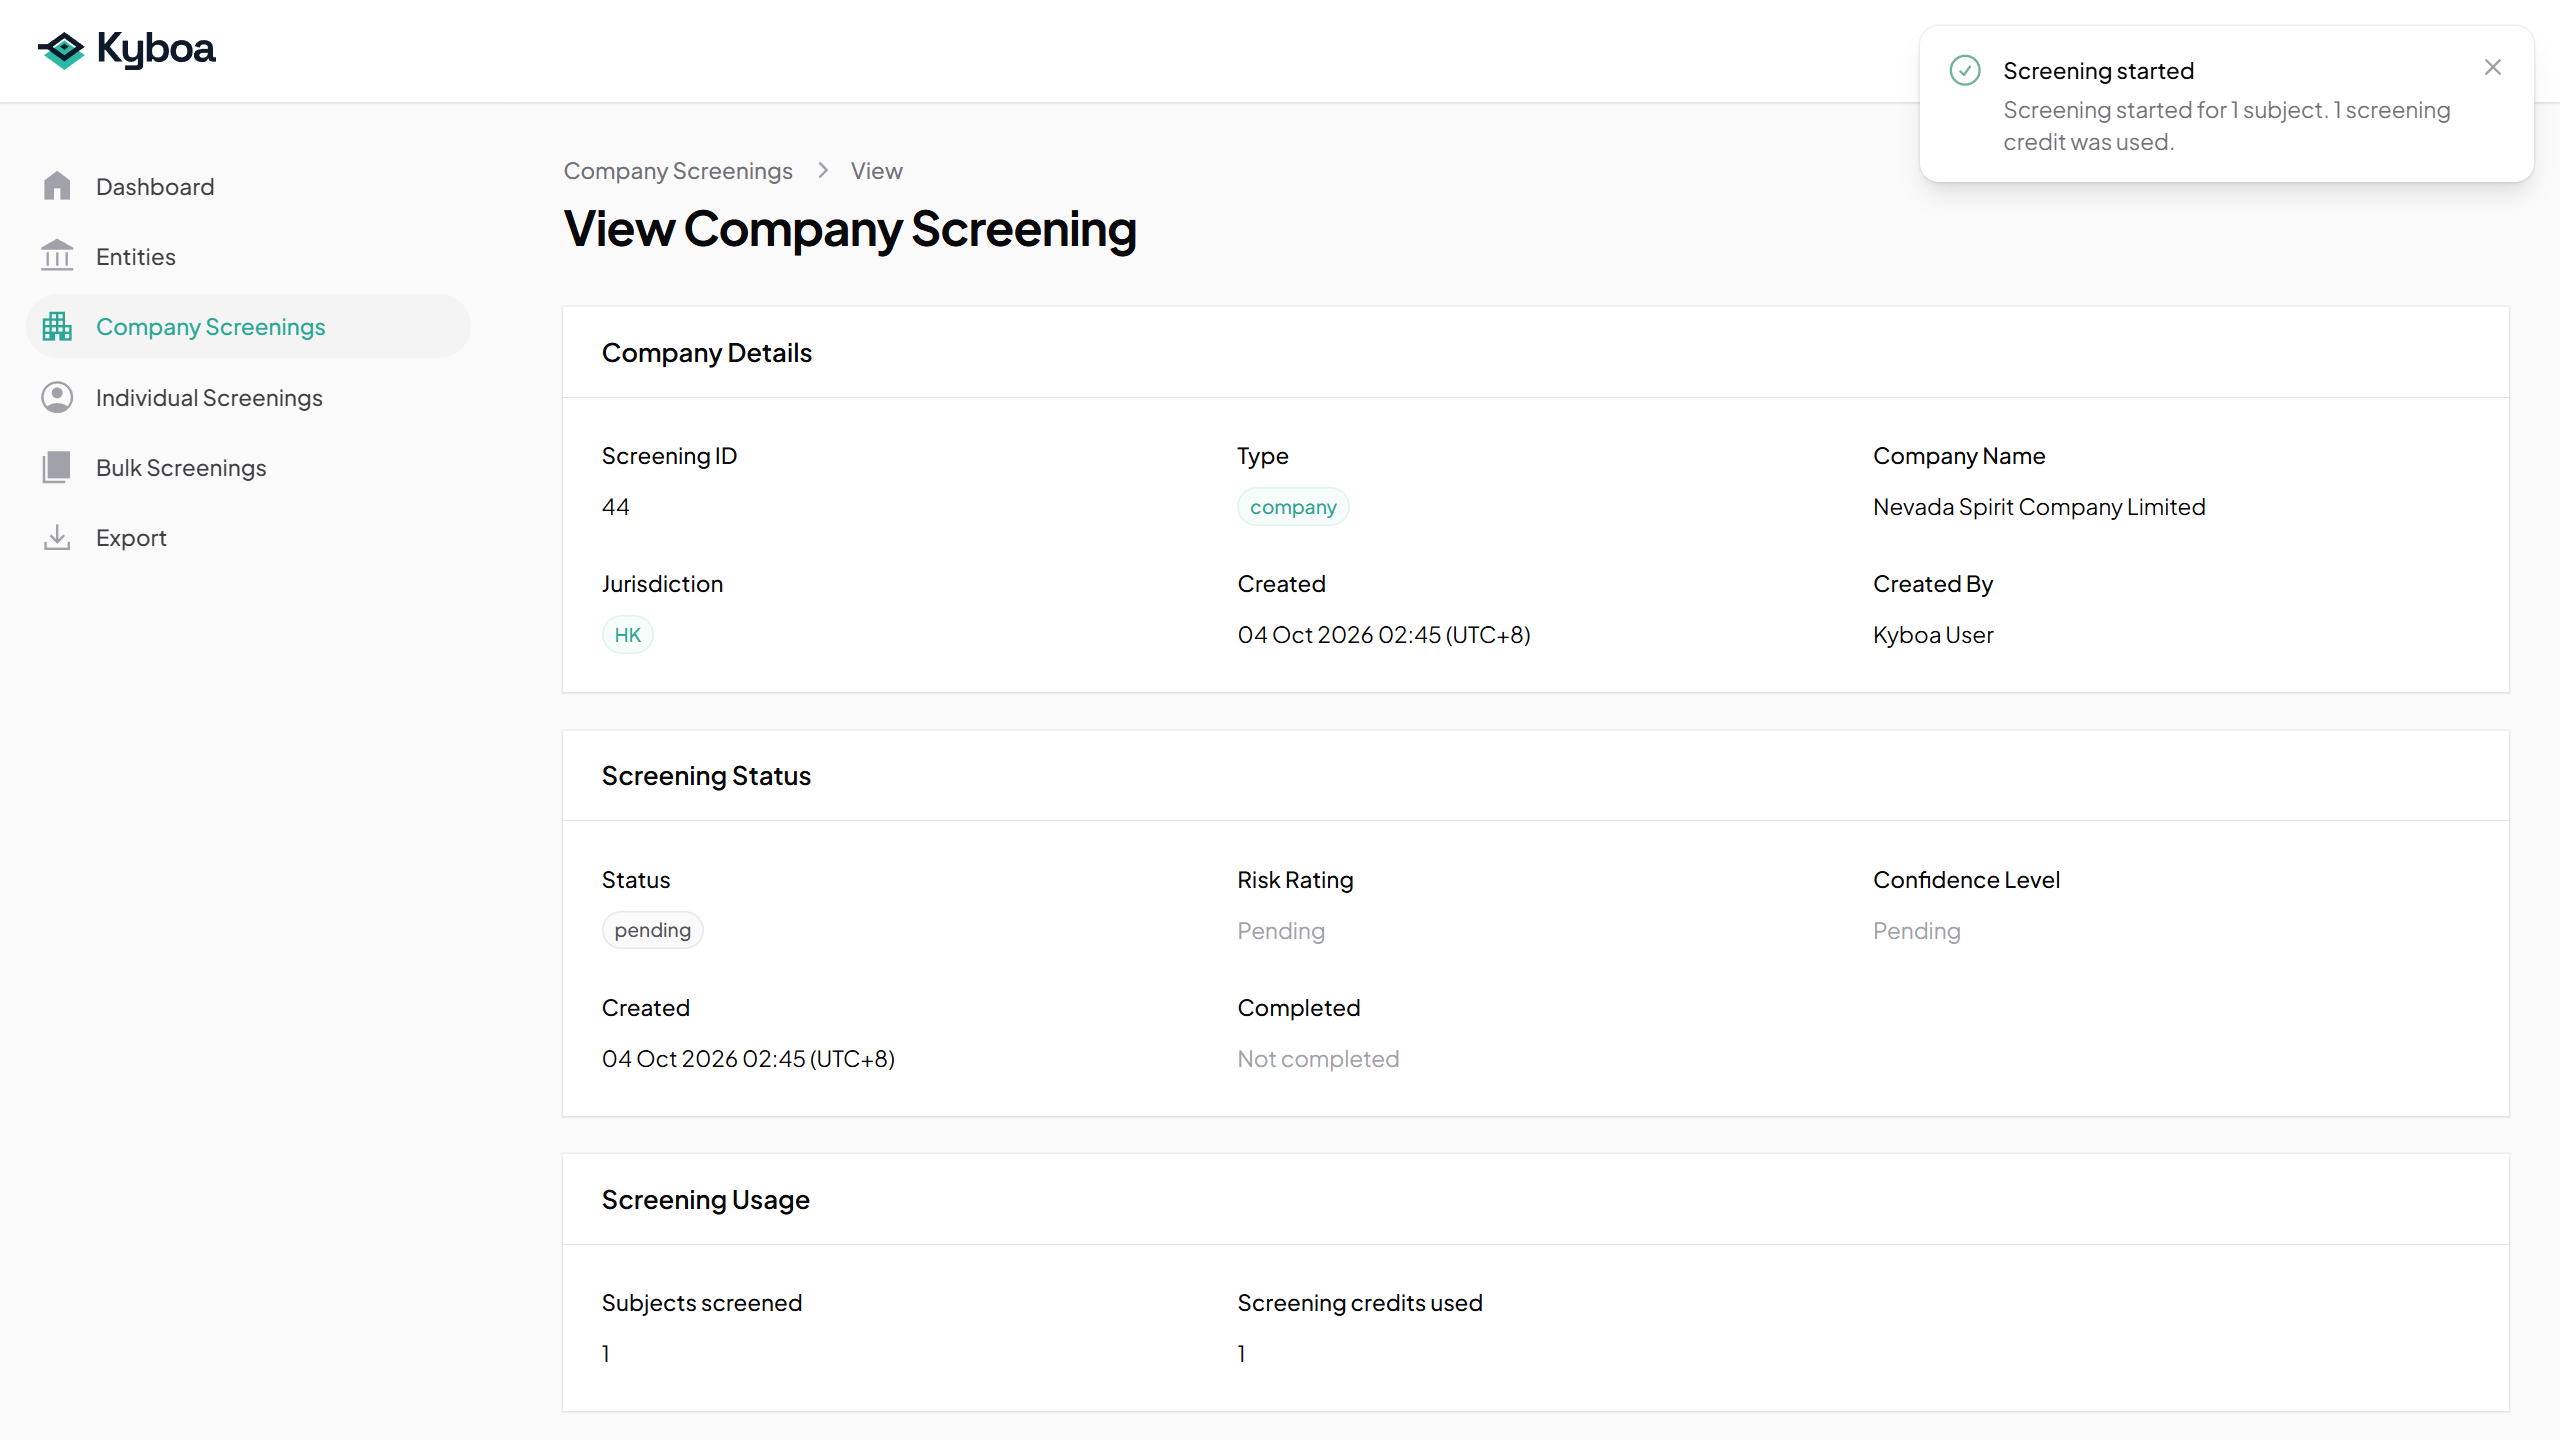Click the Bulk Screenings stacked pages icon

(x=57, y=467)
